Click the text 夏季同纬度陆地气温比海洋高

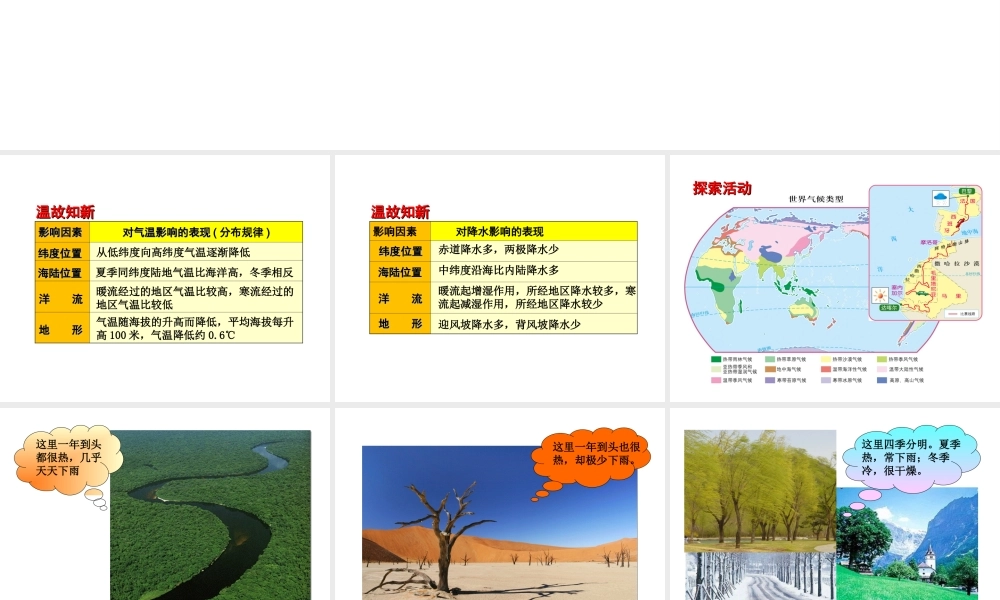[x=169, y=272]
